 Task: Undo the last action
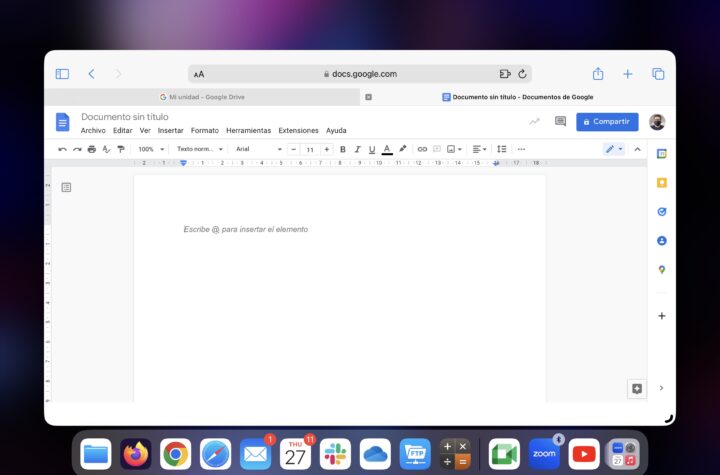62,149
